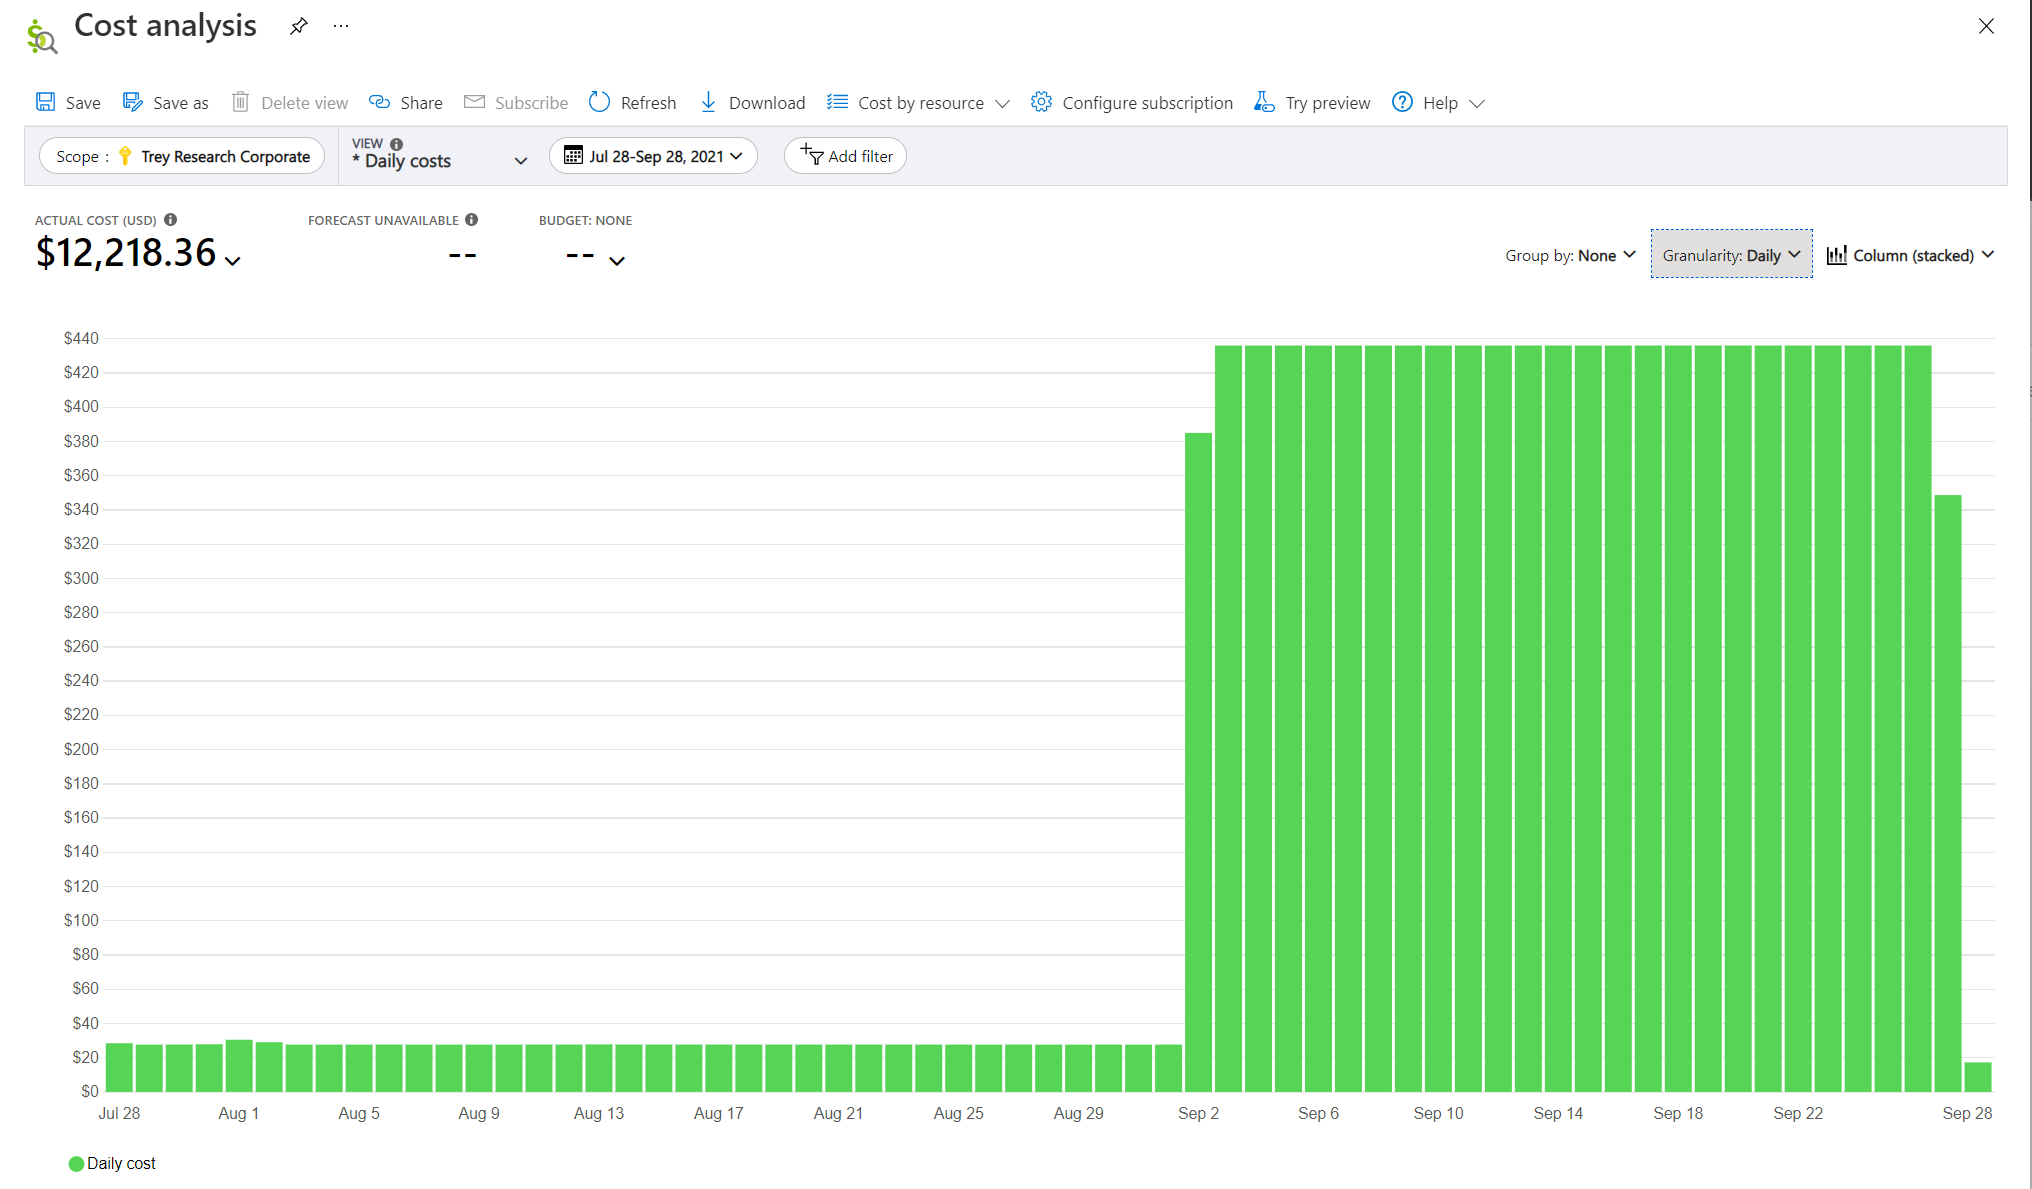Click the Save disk icon
Viewport: 2032px width, 1189px height.
pos(46,102)
